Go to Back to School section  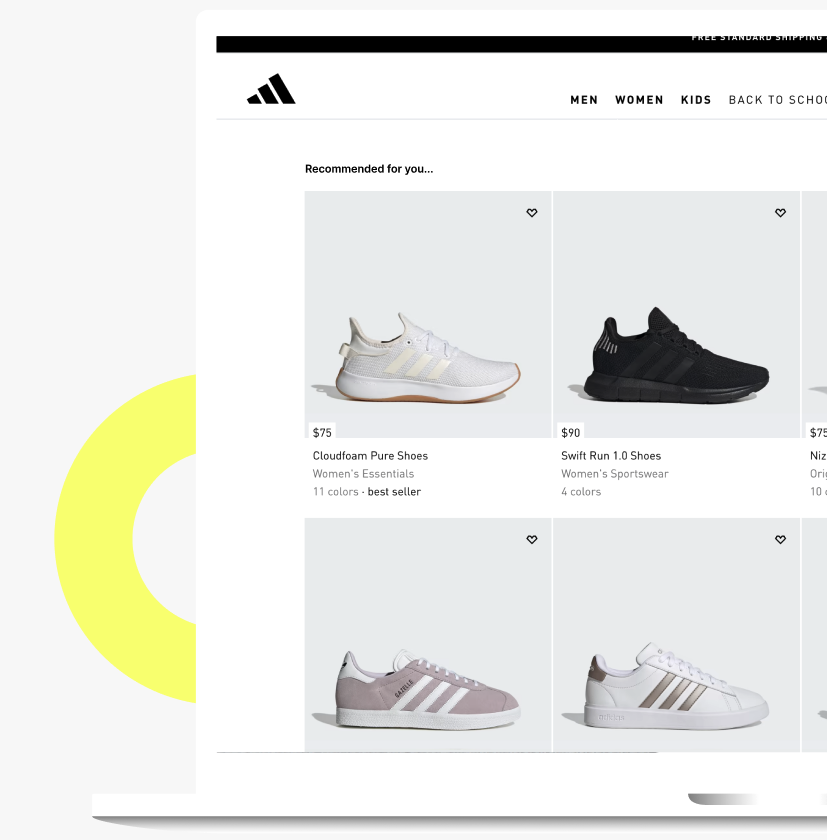[x=778, y=100]
